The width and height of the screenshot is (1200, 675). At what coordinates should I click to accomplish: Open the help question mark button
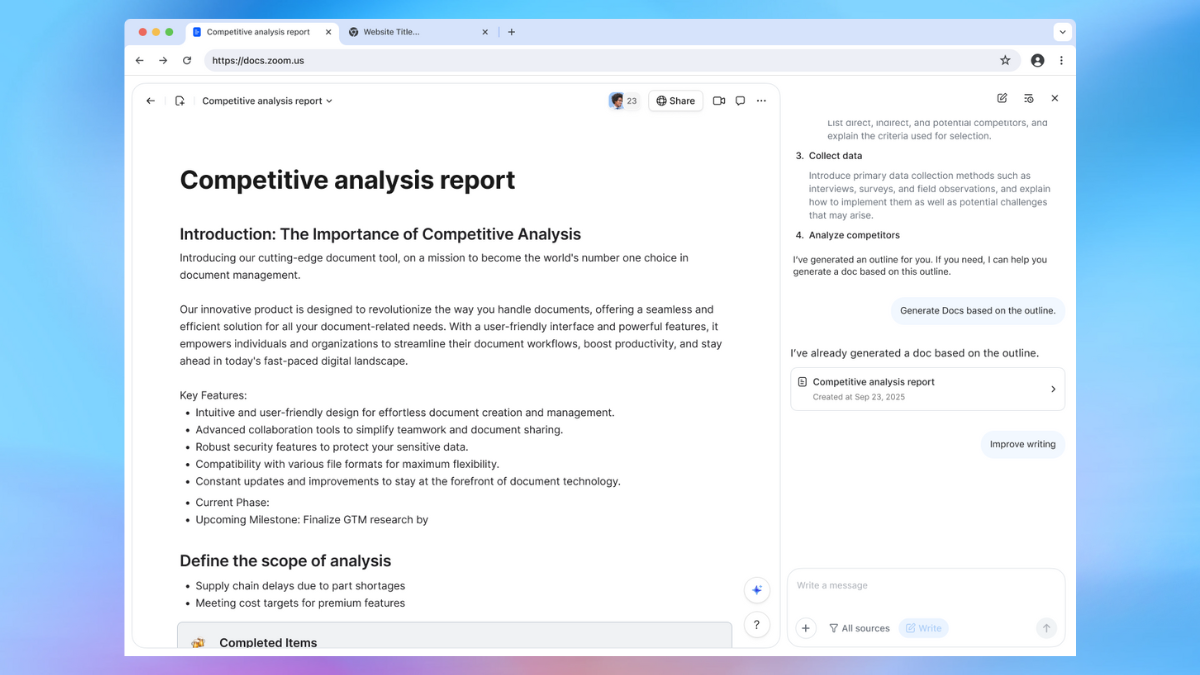[x=757, y=625]
